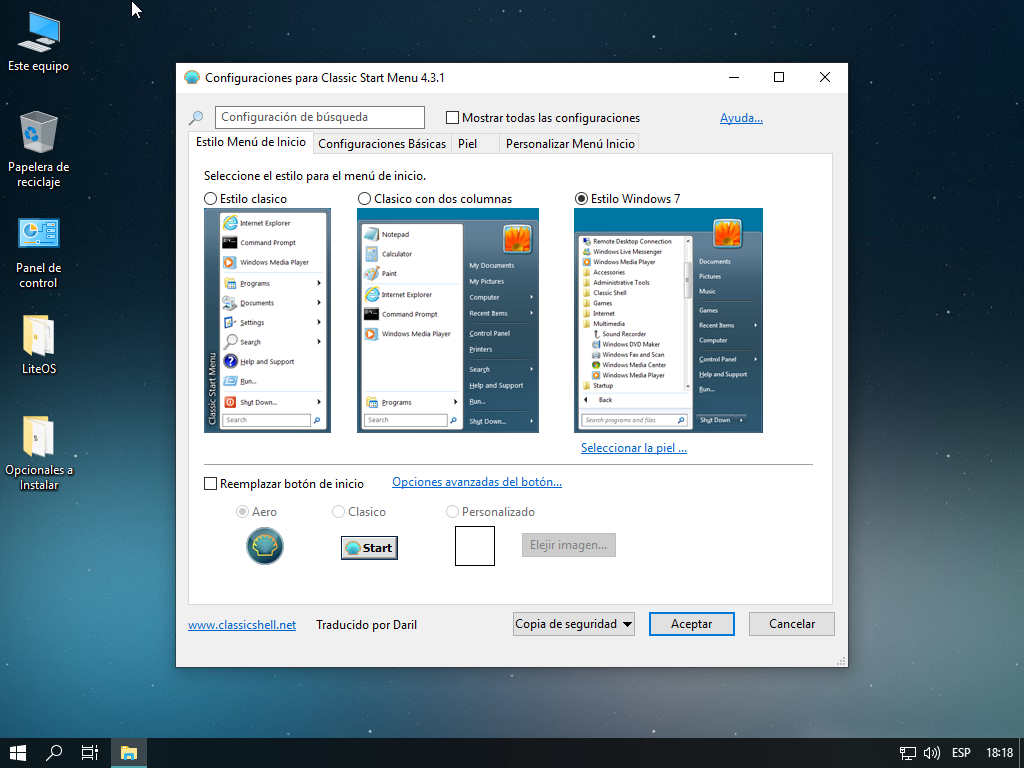The image size is (1024, 768).
Task: Open the LiteOS folder icon
Action: pos(39,345)
